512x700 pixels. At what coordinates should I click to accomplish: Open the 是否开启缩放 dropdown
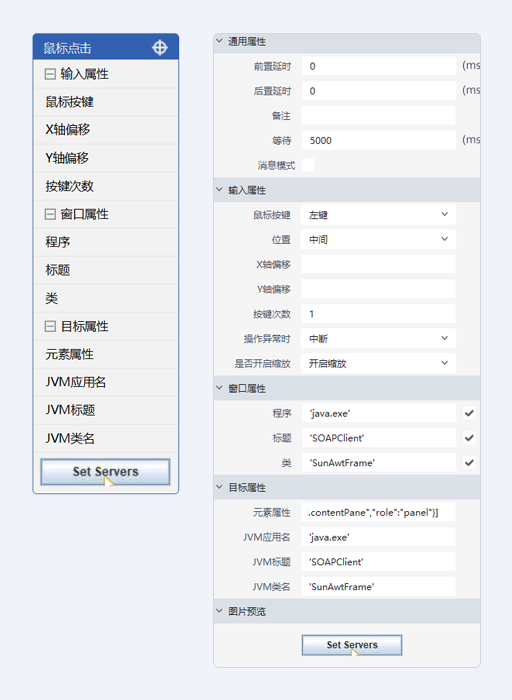point(379,363)
